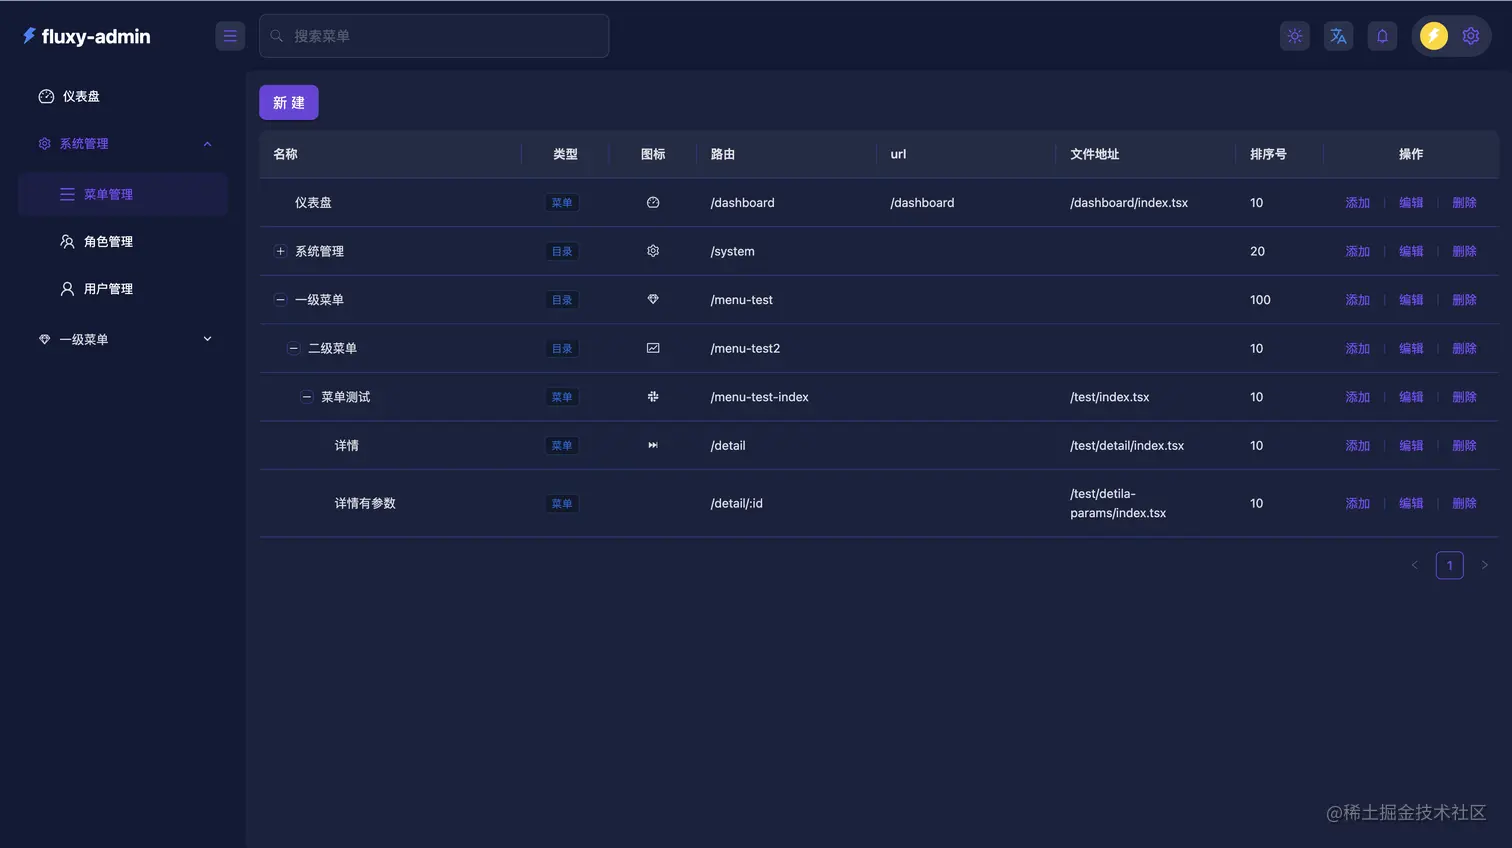Screen dimensions: 1512x848
Task: Click the 新建 button
Action: pos(289,102)
